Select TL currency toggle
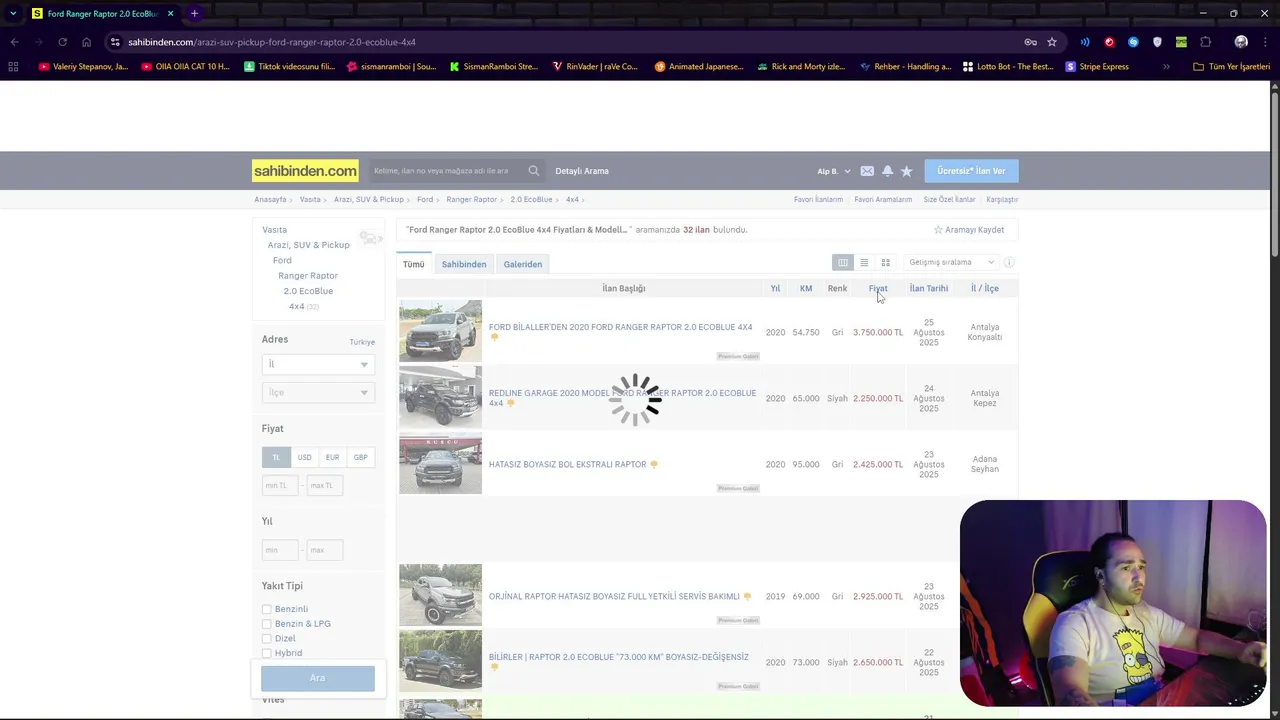 tap(276, 457)
